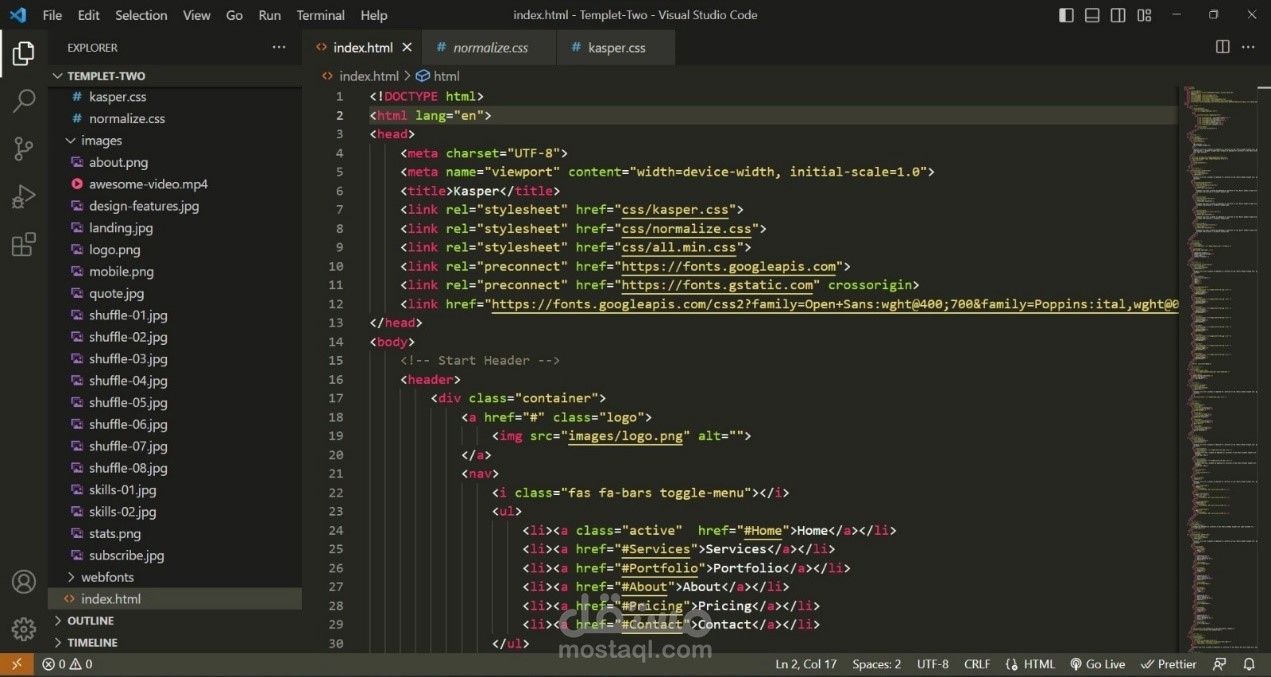Open shuffle-04.jpg in the explorer
This screenshot has width=1271, height=677.
tap(175, 381)
